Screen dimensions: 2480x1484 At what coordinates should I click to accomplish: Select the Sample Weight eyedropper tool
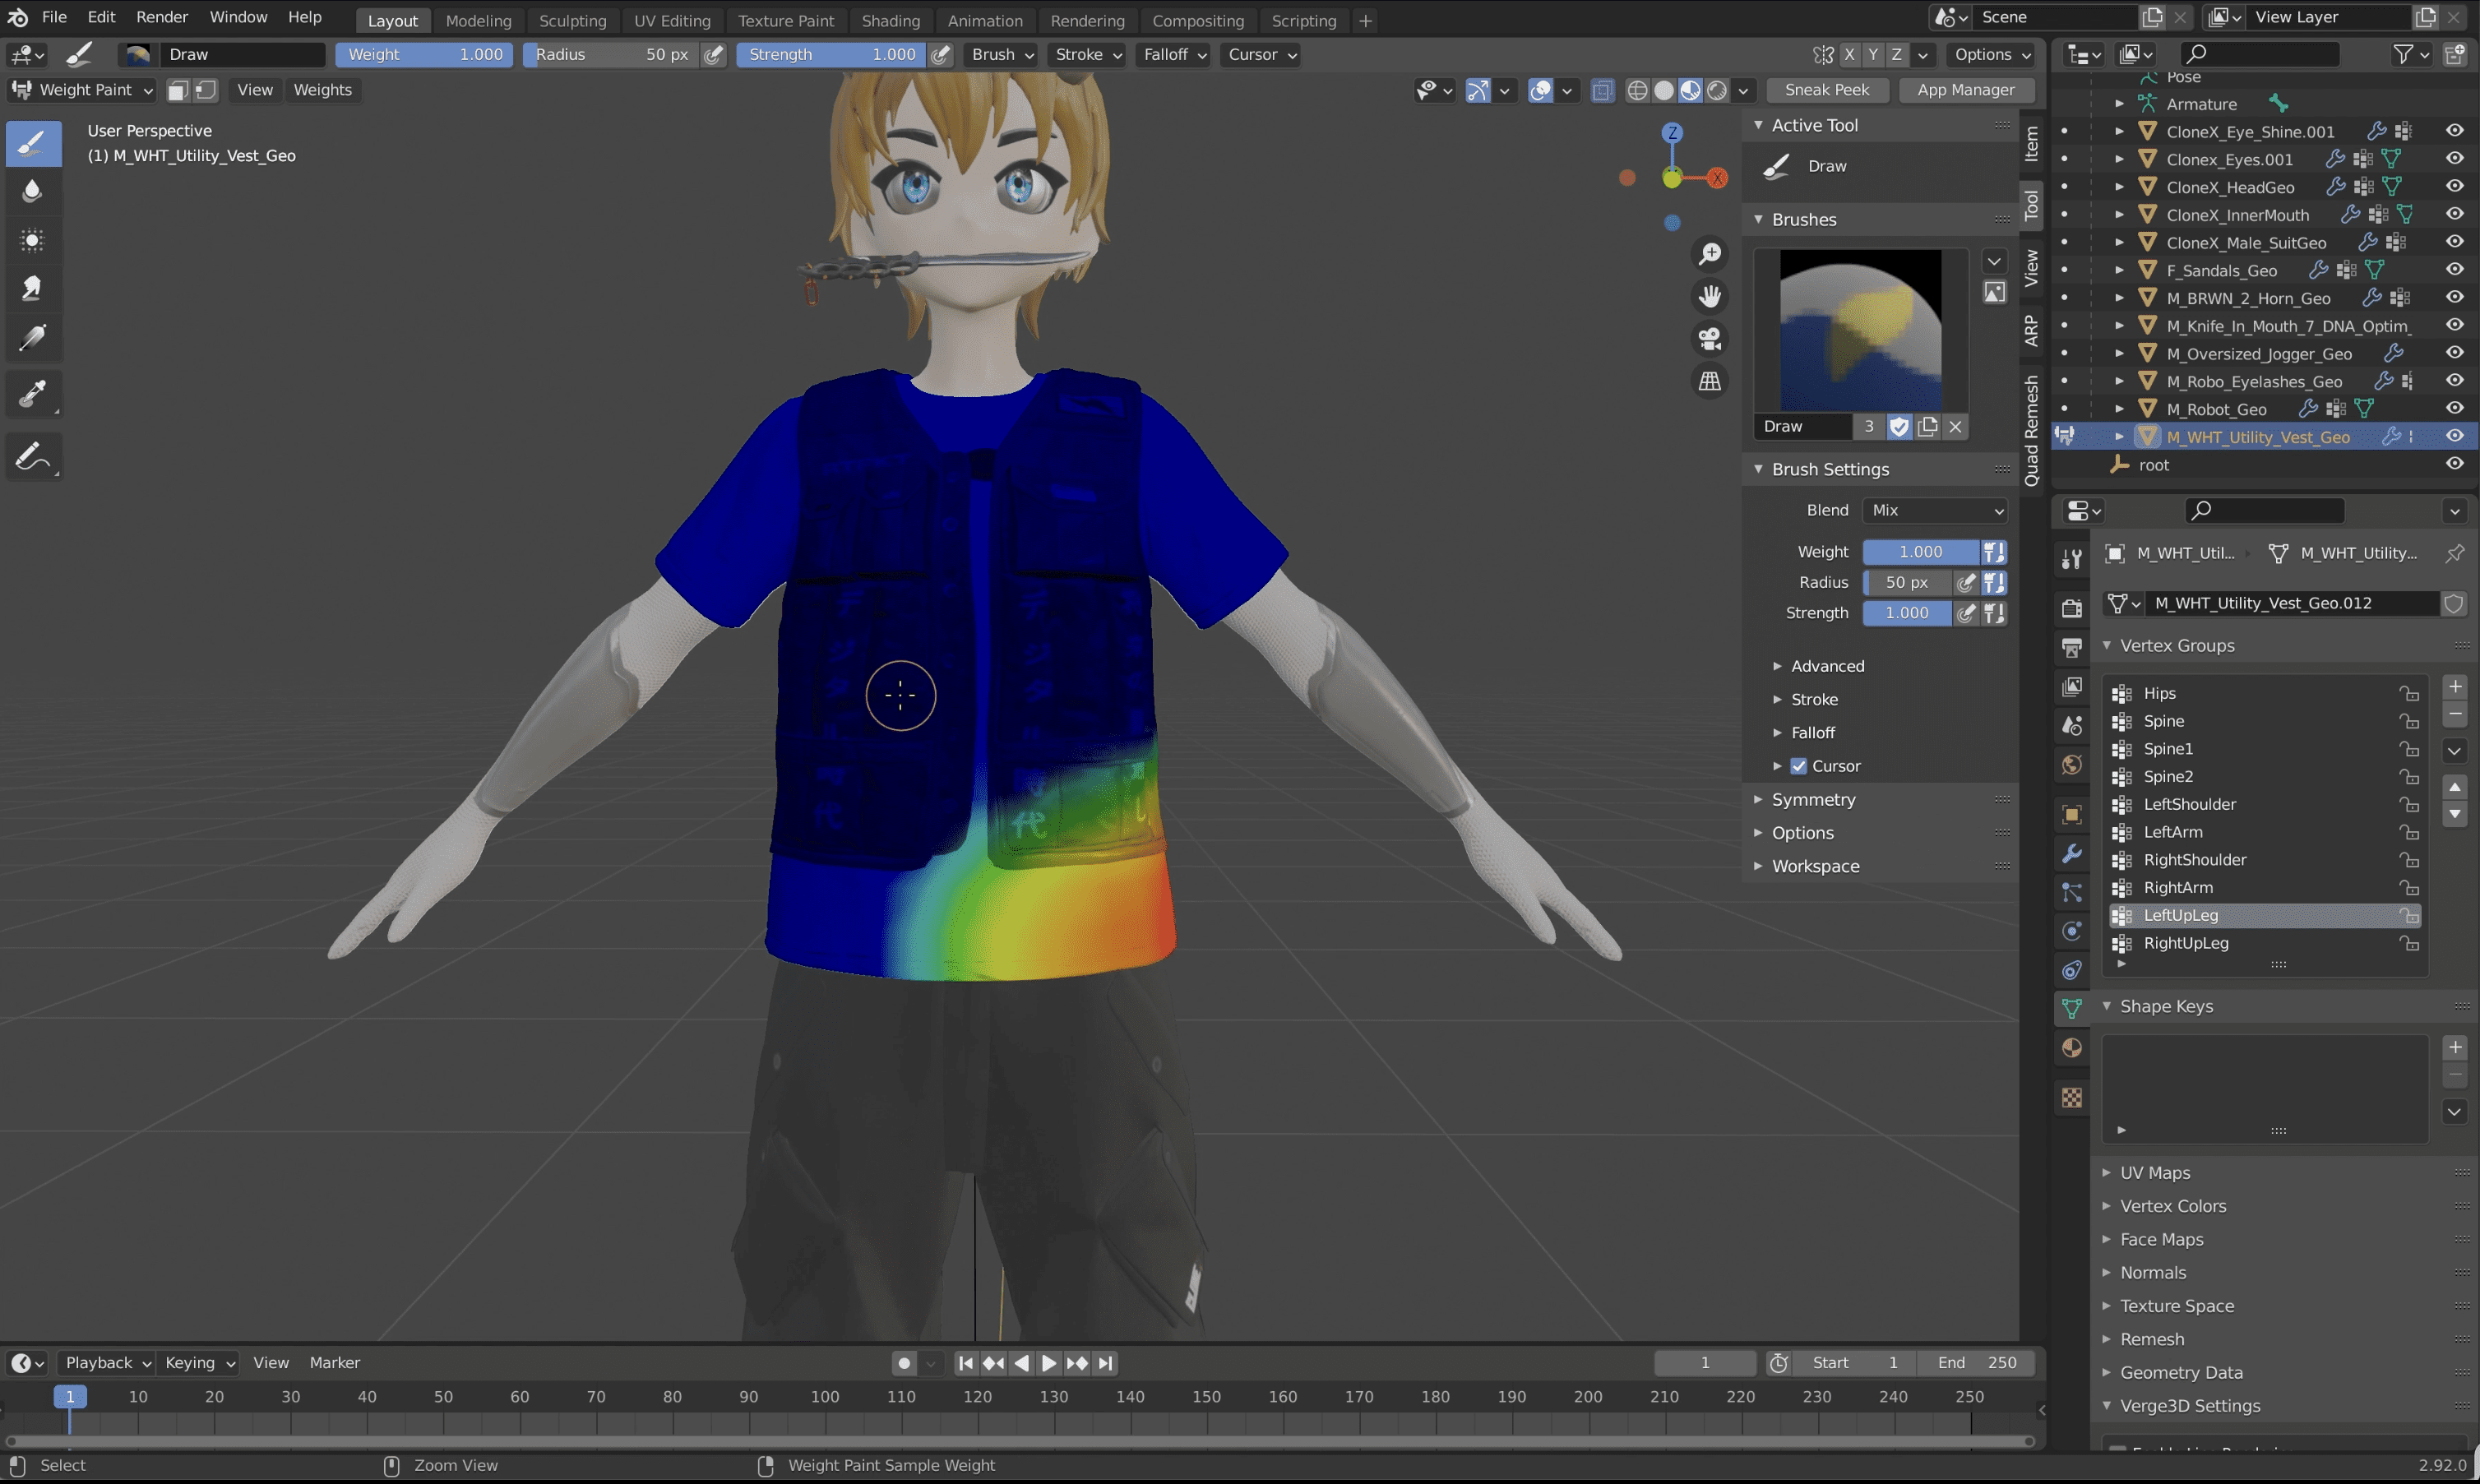[x=33, y=393]
